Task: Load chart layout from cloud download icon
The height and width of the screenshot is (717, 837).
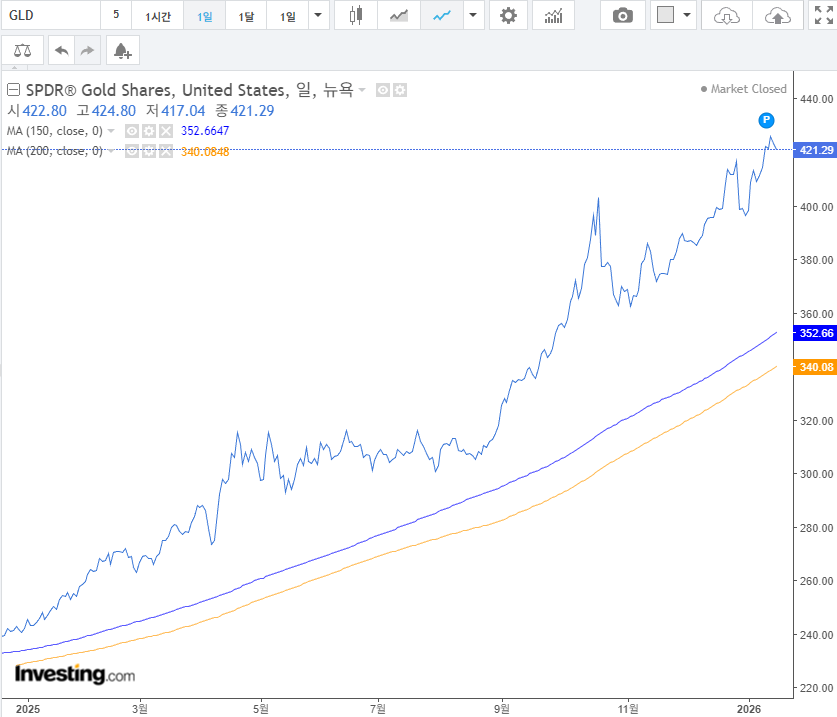Action: pos(727,15)
